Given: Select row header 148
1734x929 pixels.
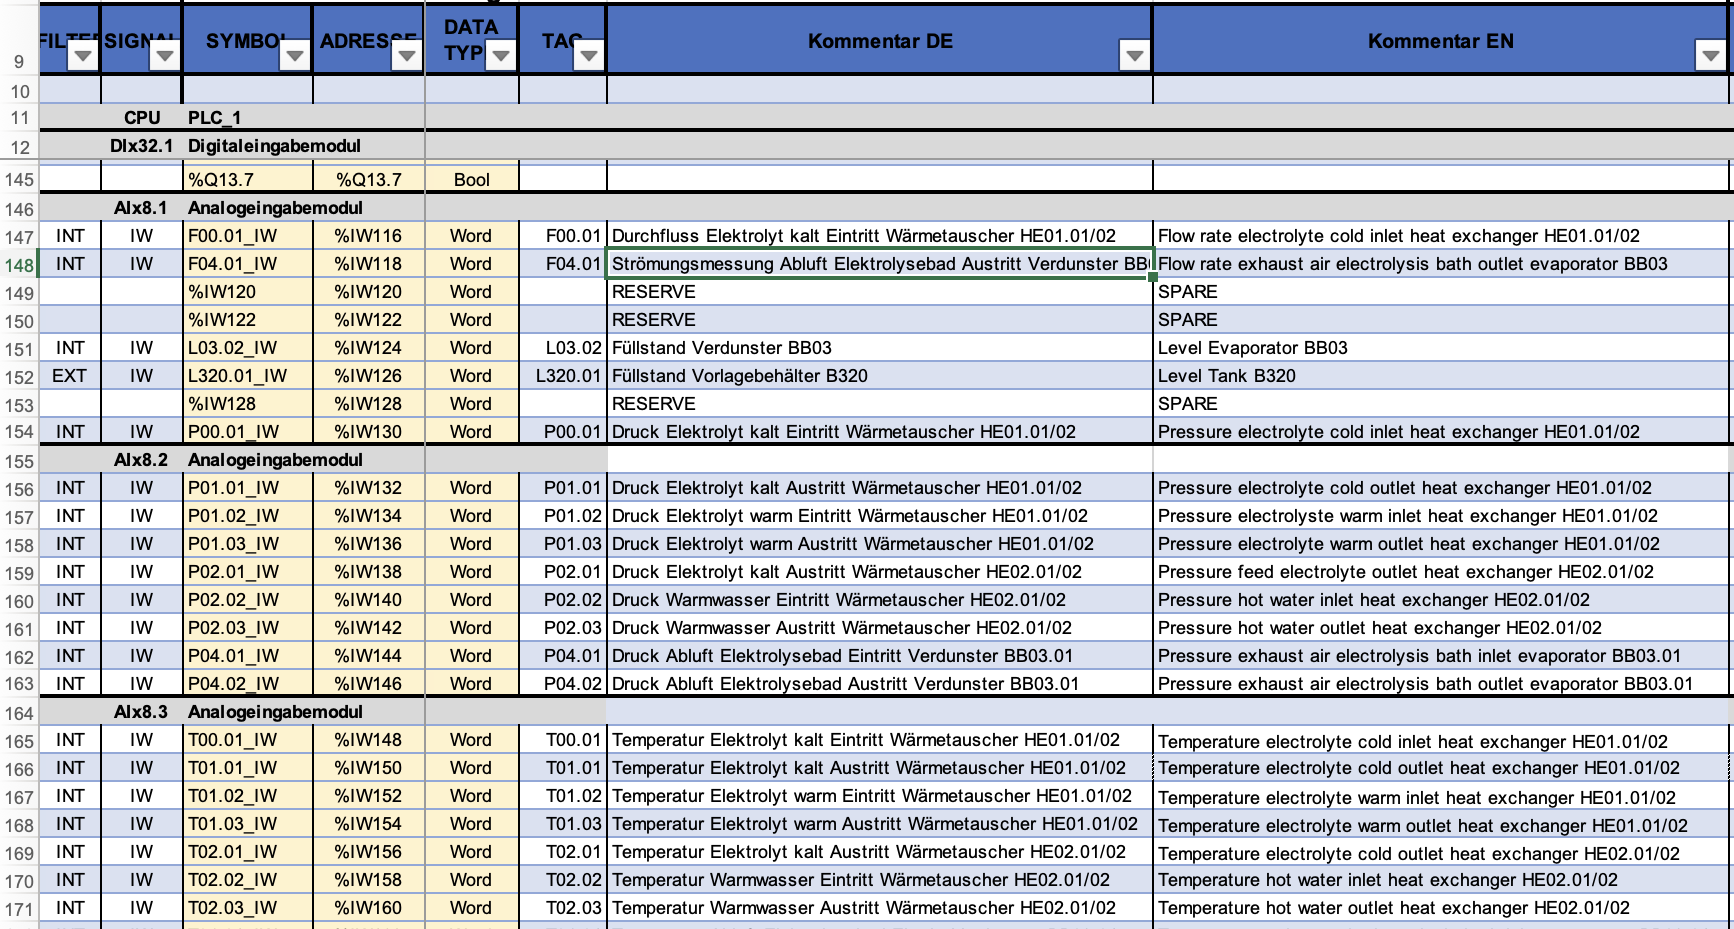Looking at the screenshot, I should pyautogui.click(x=19, y=265).
